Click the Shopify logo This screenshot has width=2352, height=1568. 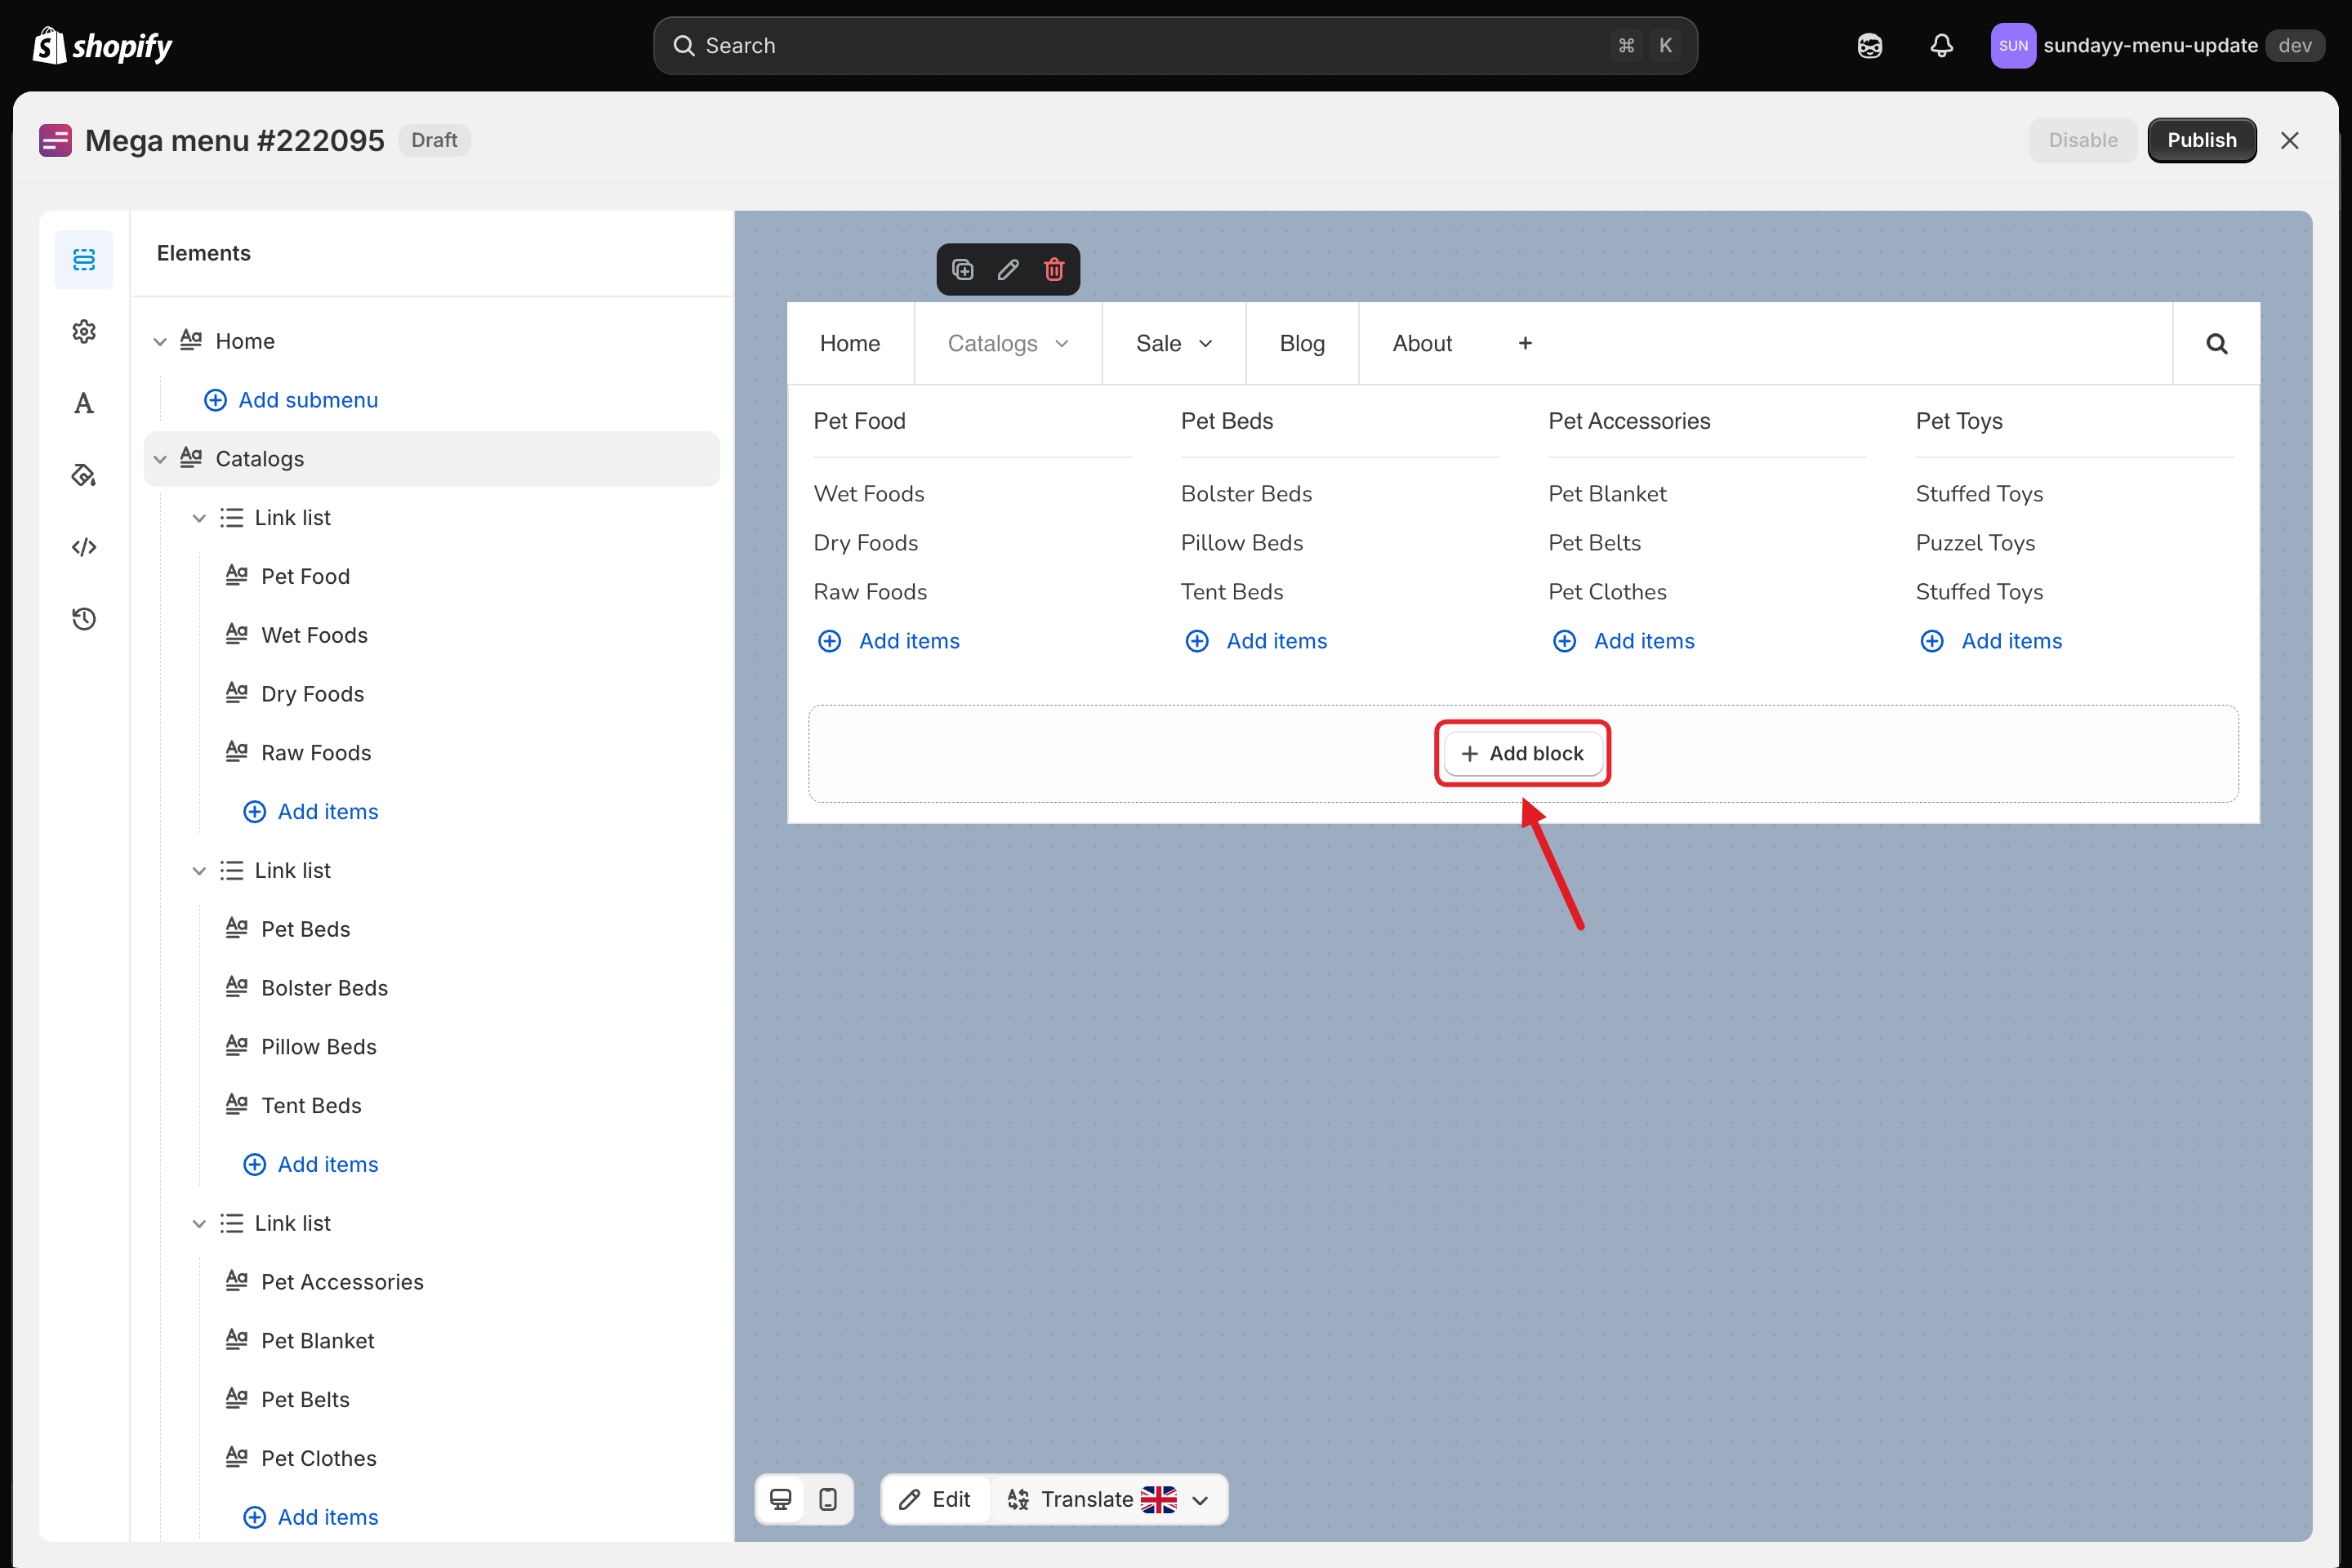coord(102,46)
